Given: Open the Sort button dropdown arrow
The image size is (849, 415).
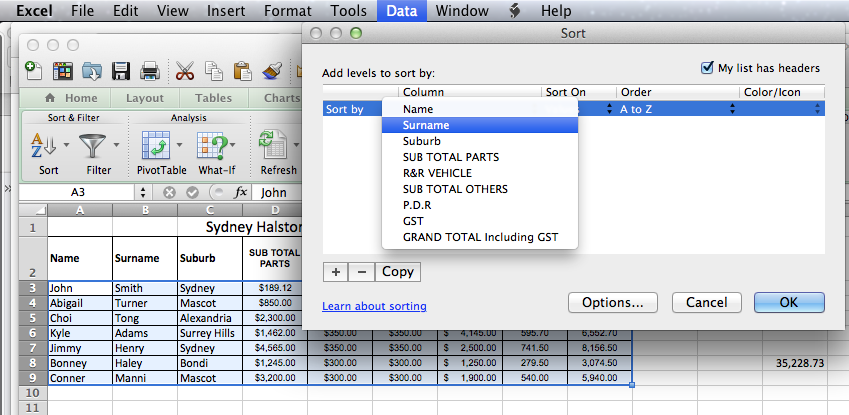Looking at the screenshot, I should pyautogui.click(x=67, y=146).
